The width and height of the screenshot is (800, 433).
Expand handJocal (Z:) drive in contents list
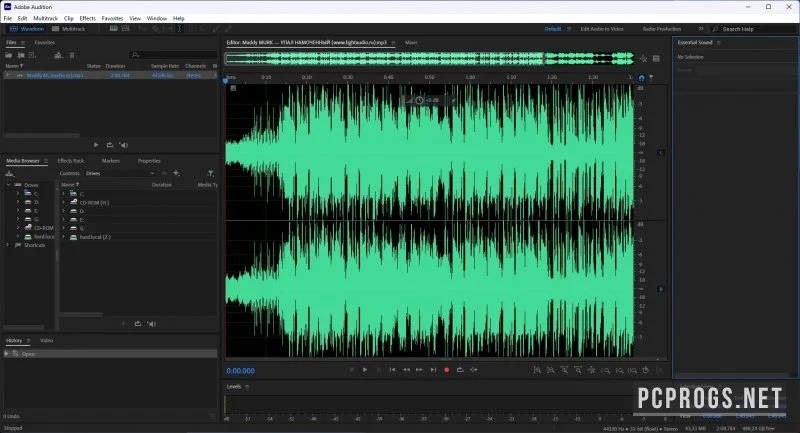(x=63, y=237)
